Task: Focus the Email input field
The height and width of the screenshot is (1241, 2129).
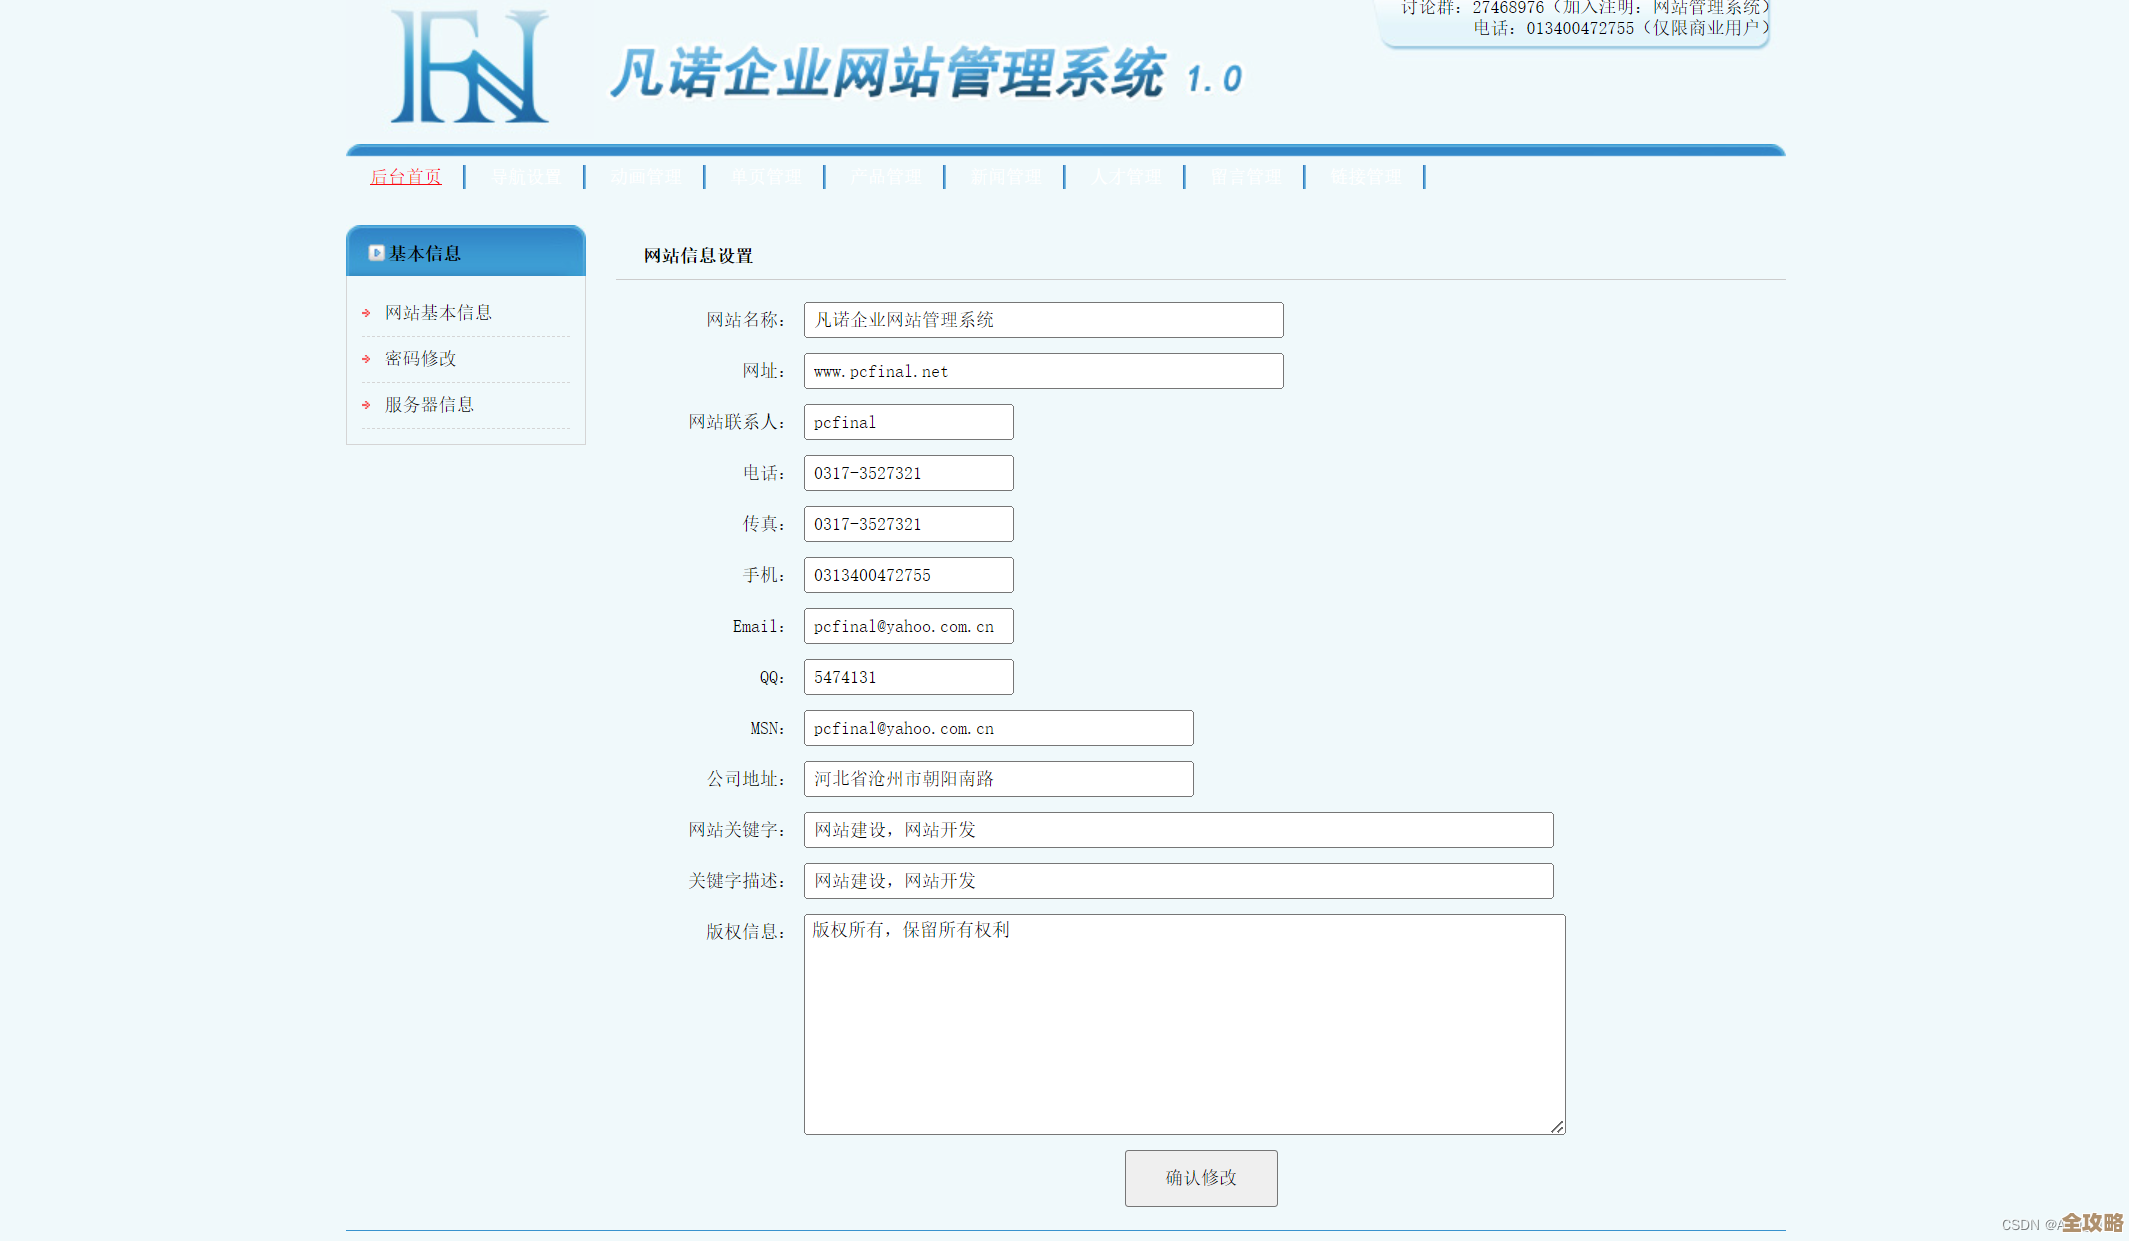Action: pyautogui.click(x=908, y=626)
